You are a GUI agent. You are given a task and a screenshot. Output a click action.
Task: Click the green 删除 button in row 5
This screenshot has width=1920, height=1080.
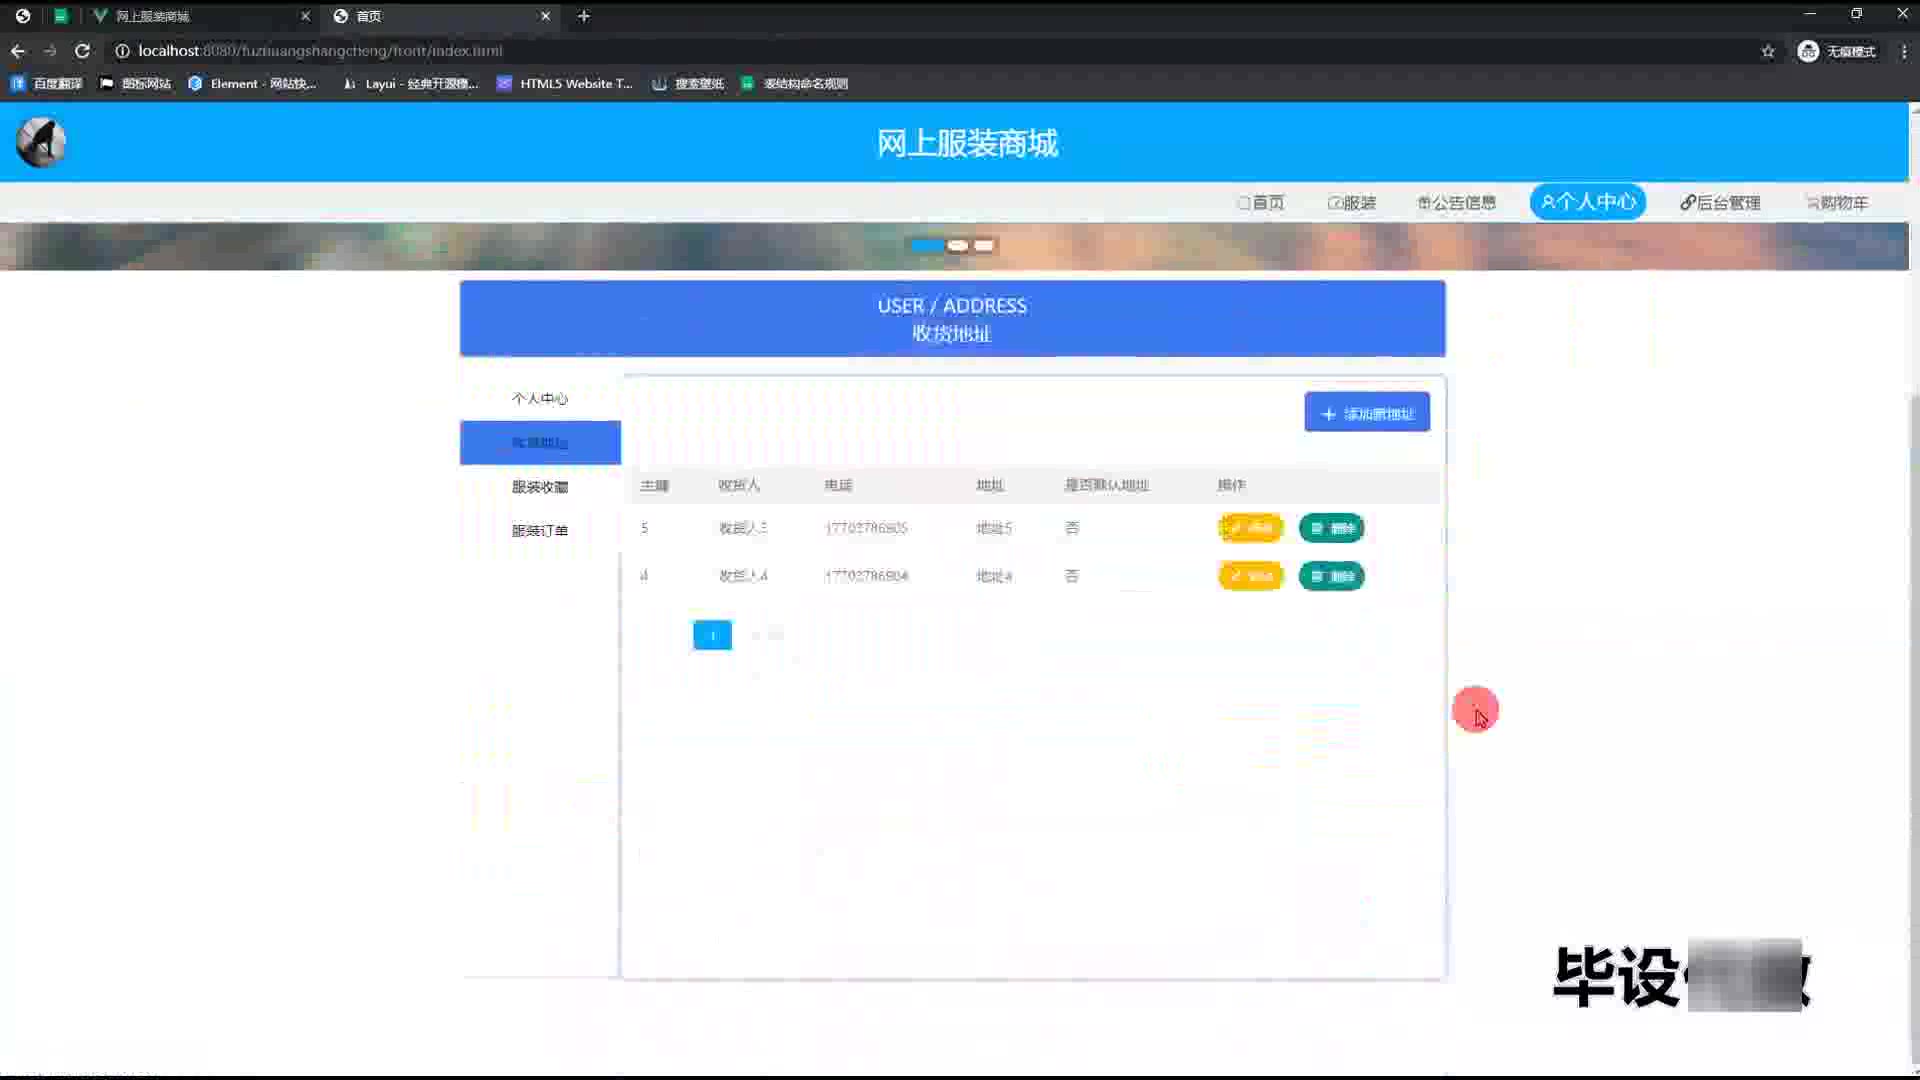1331,528
